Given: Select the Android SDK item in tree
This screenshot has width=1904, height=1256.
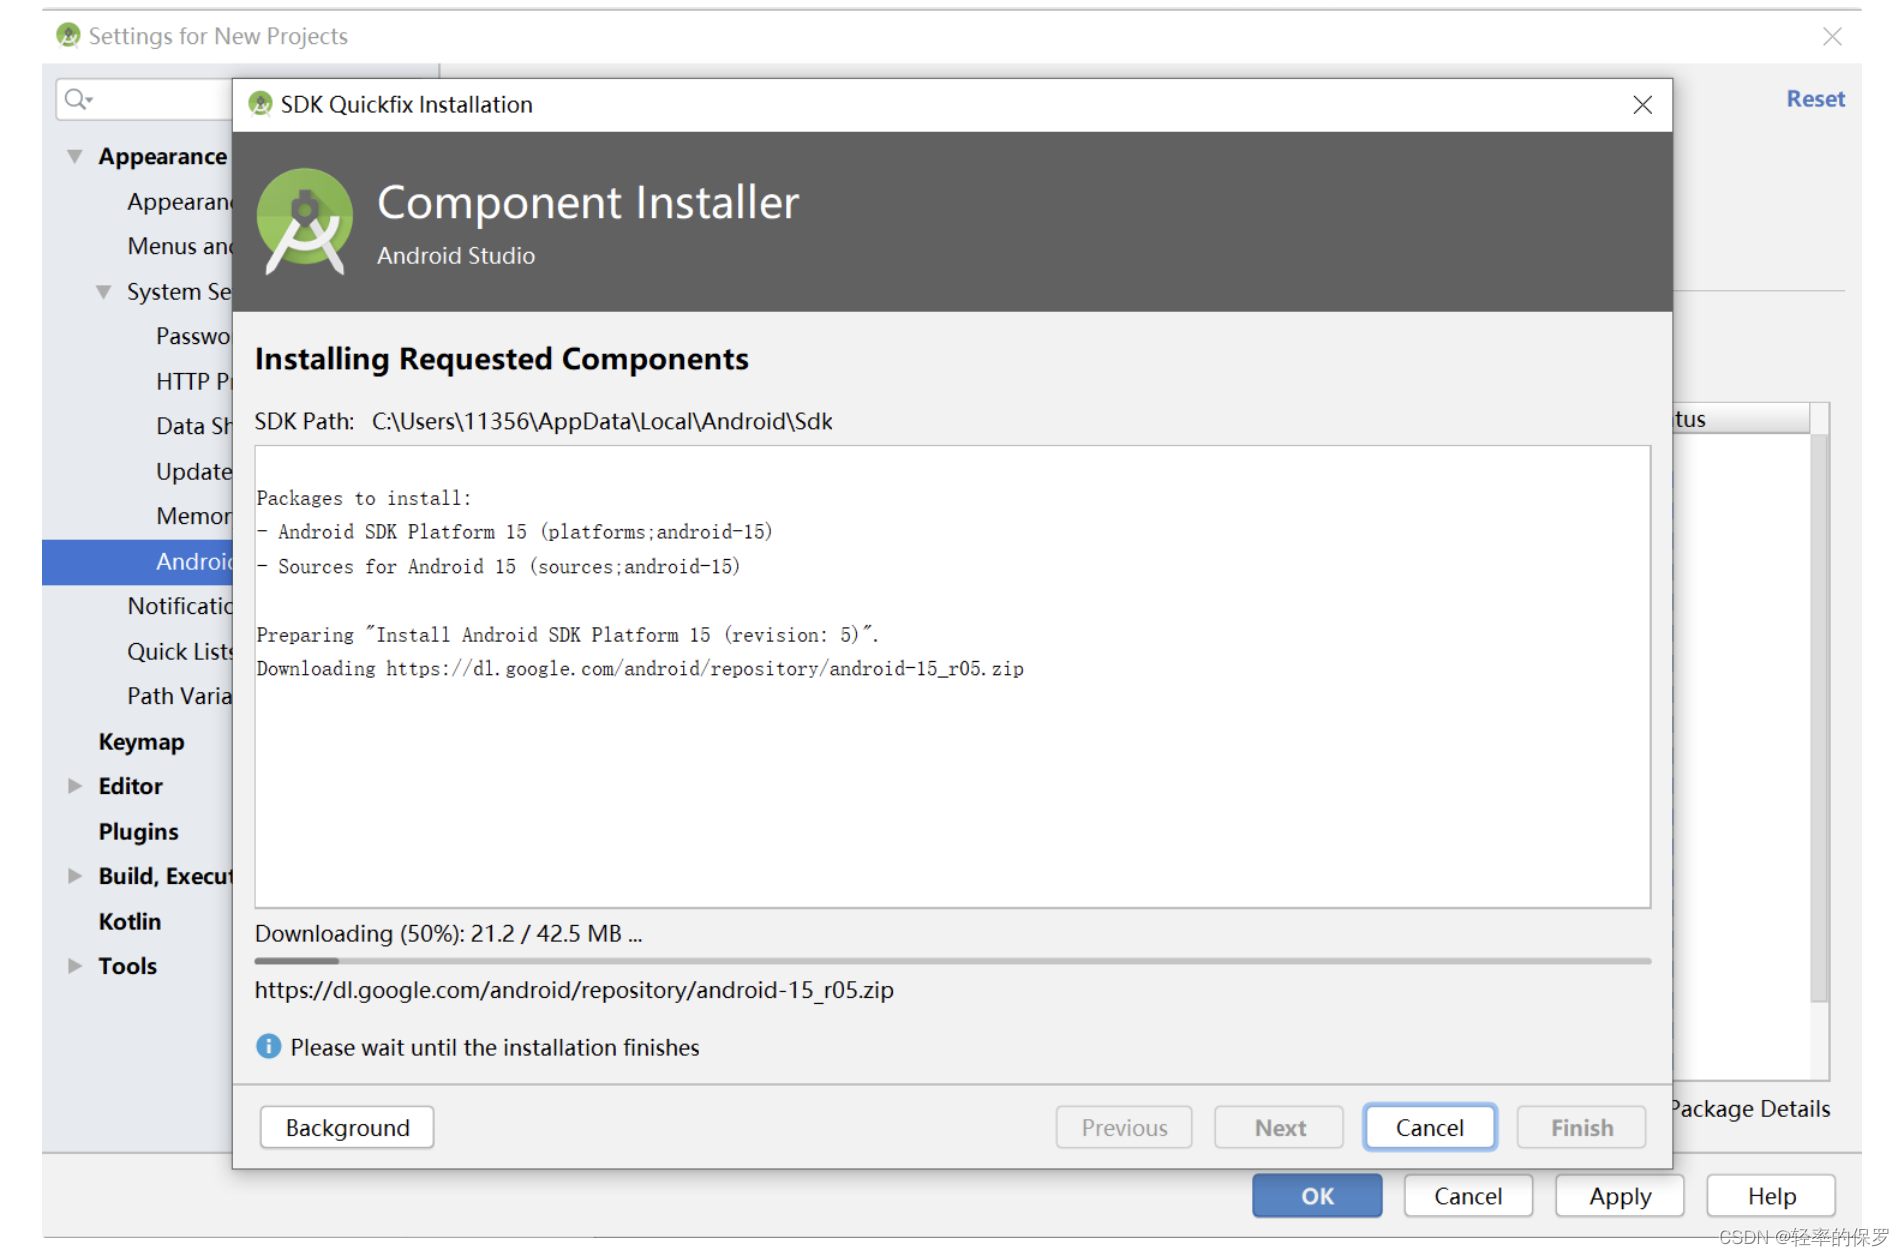Looking at the screenshot, I should pos(137,561).
